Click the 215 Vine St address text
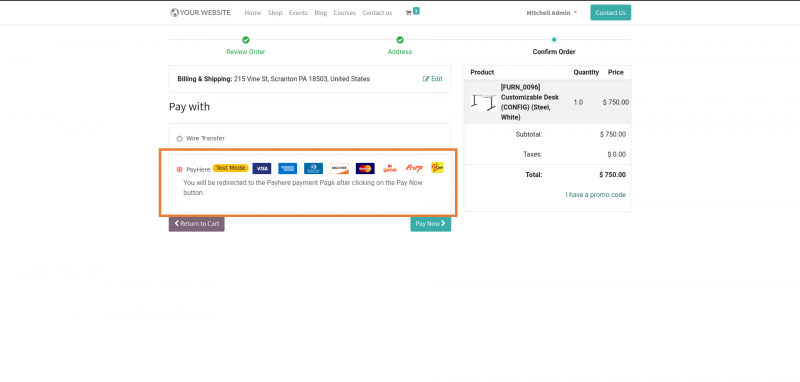The image size is (800, 382). click(x=302, y=79)
